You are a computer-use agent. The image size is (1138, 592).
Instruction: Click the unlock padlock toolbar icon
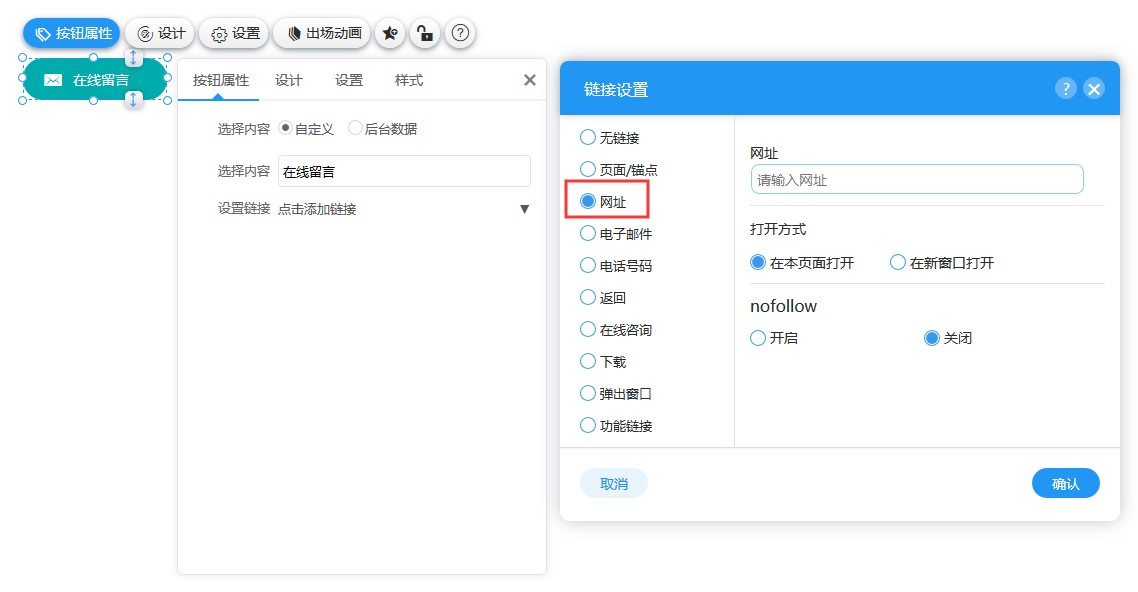coord(425,33)
